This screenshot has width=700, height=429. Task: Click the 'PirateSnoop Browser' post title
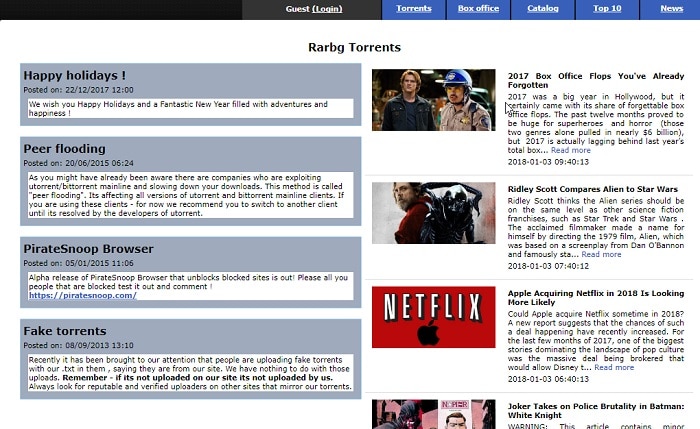coord(88,249)
